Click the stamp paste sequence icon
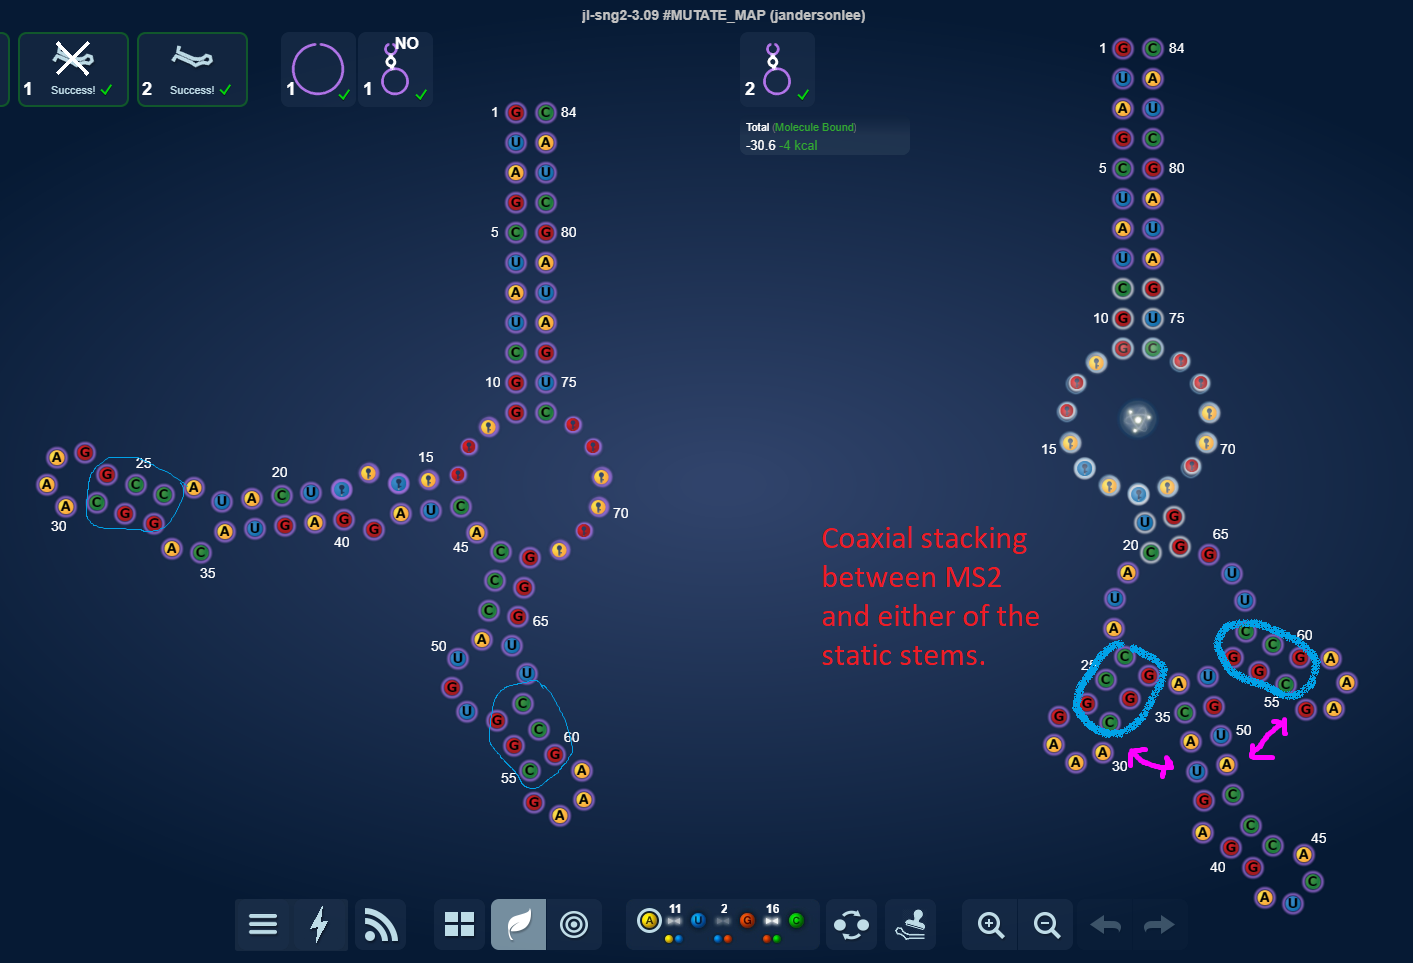The width and height of the screenshot is (1413, 963). 910,924
